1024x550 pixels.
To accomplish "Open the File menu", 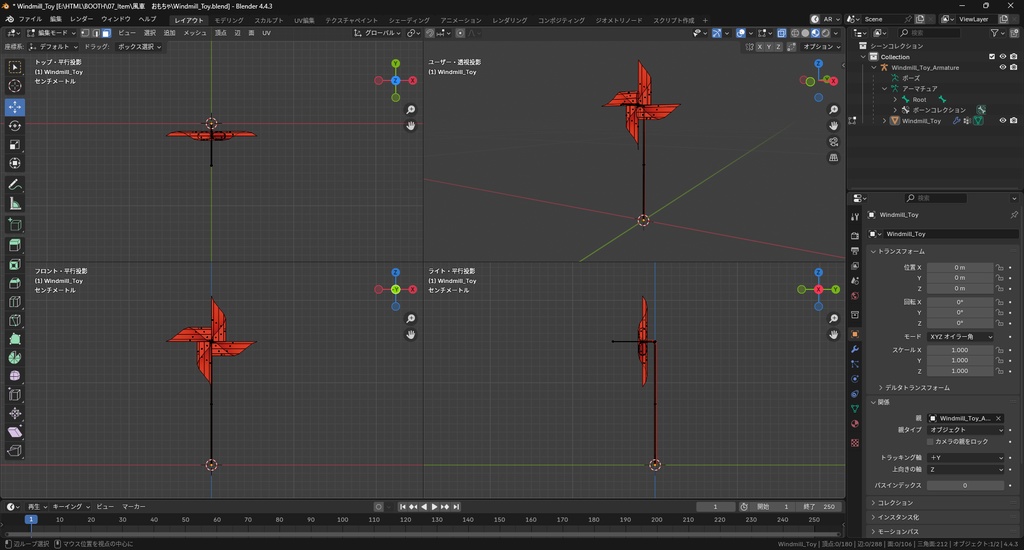I will click(30, 20).
